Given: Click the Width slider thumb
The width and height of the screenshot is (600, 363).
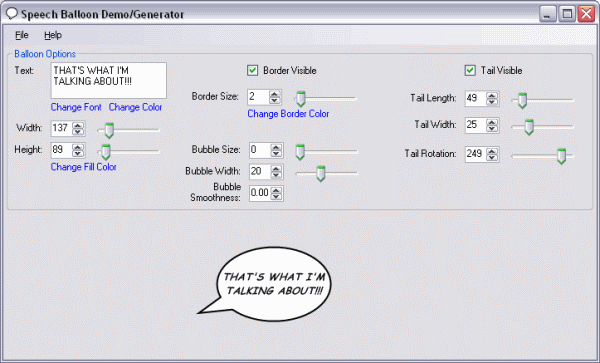Looking at the screenshot, I should (109, 130).
